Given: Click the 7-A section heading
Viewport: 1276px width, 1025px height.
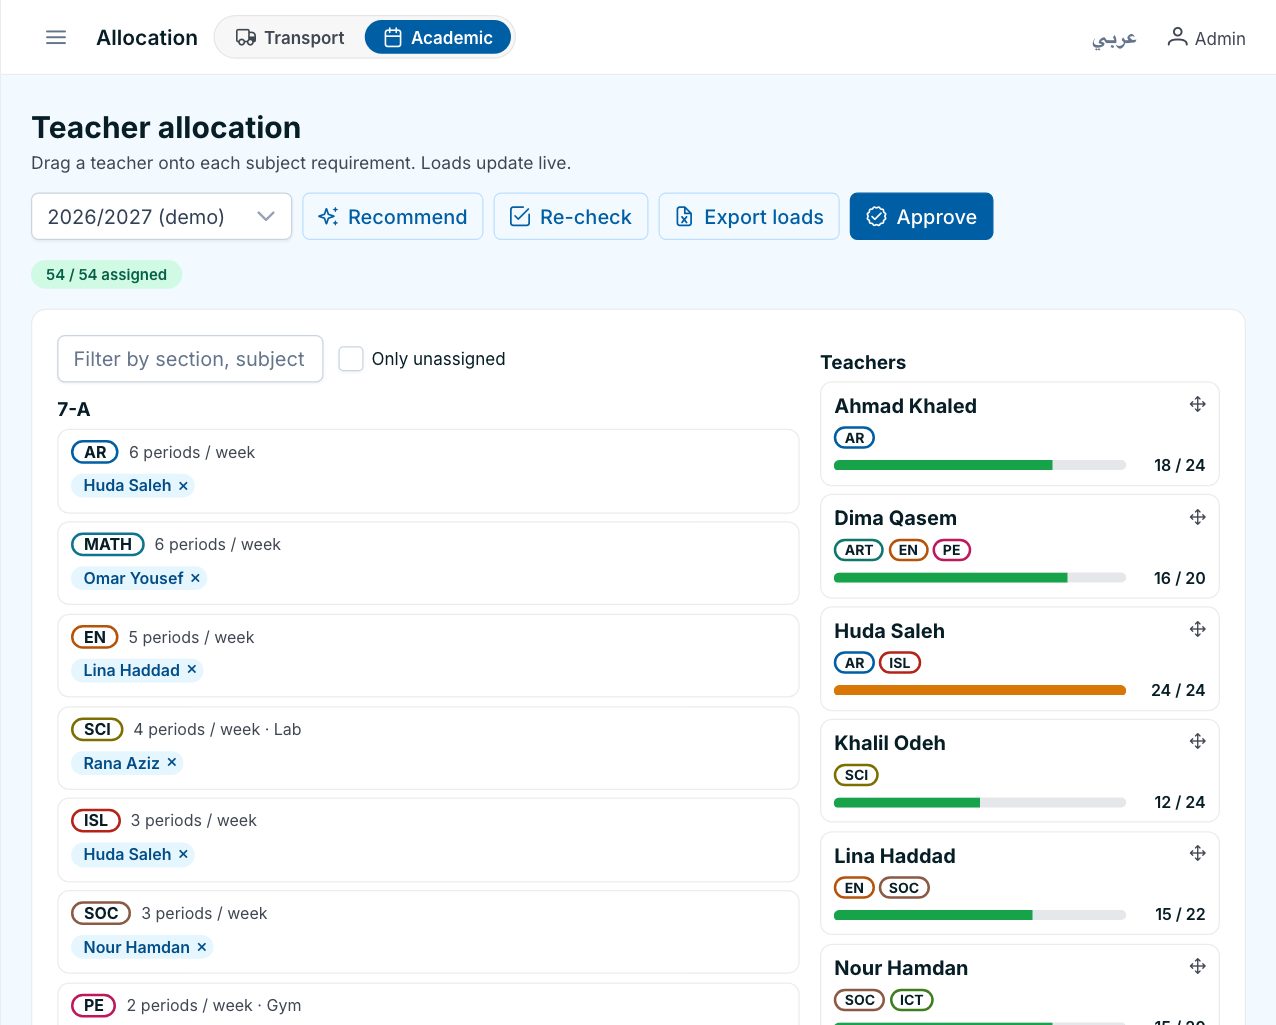Looking at the screenshot, I should [x=74, y=409].
